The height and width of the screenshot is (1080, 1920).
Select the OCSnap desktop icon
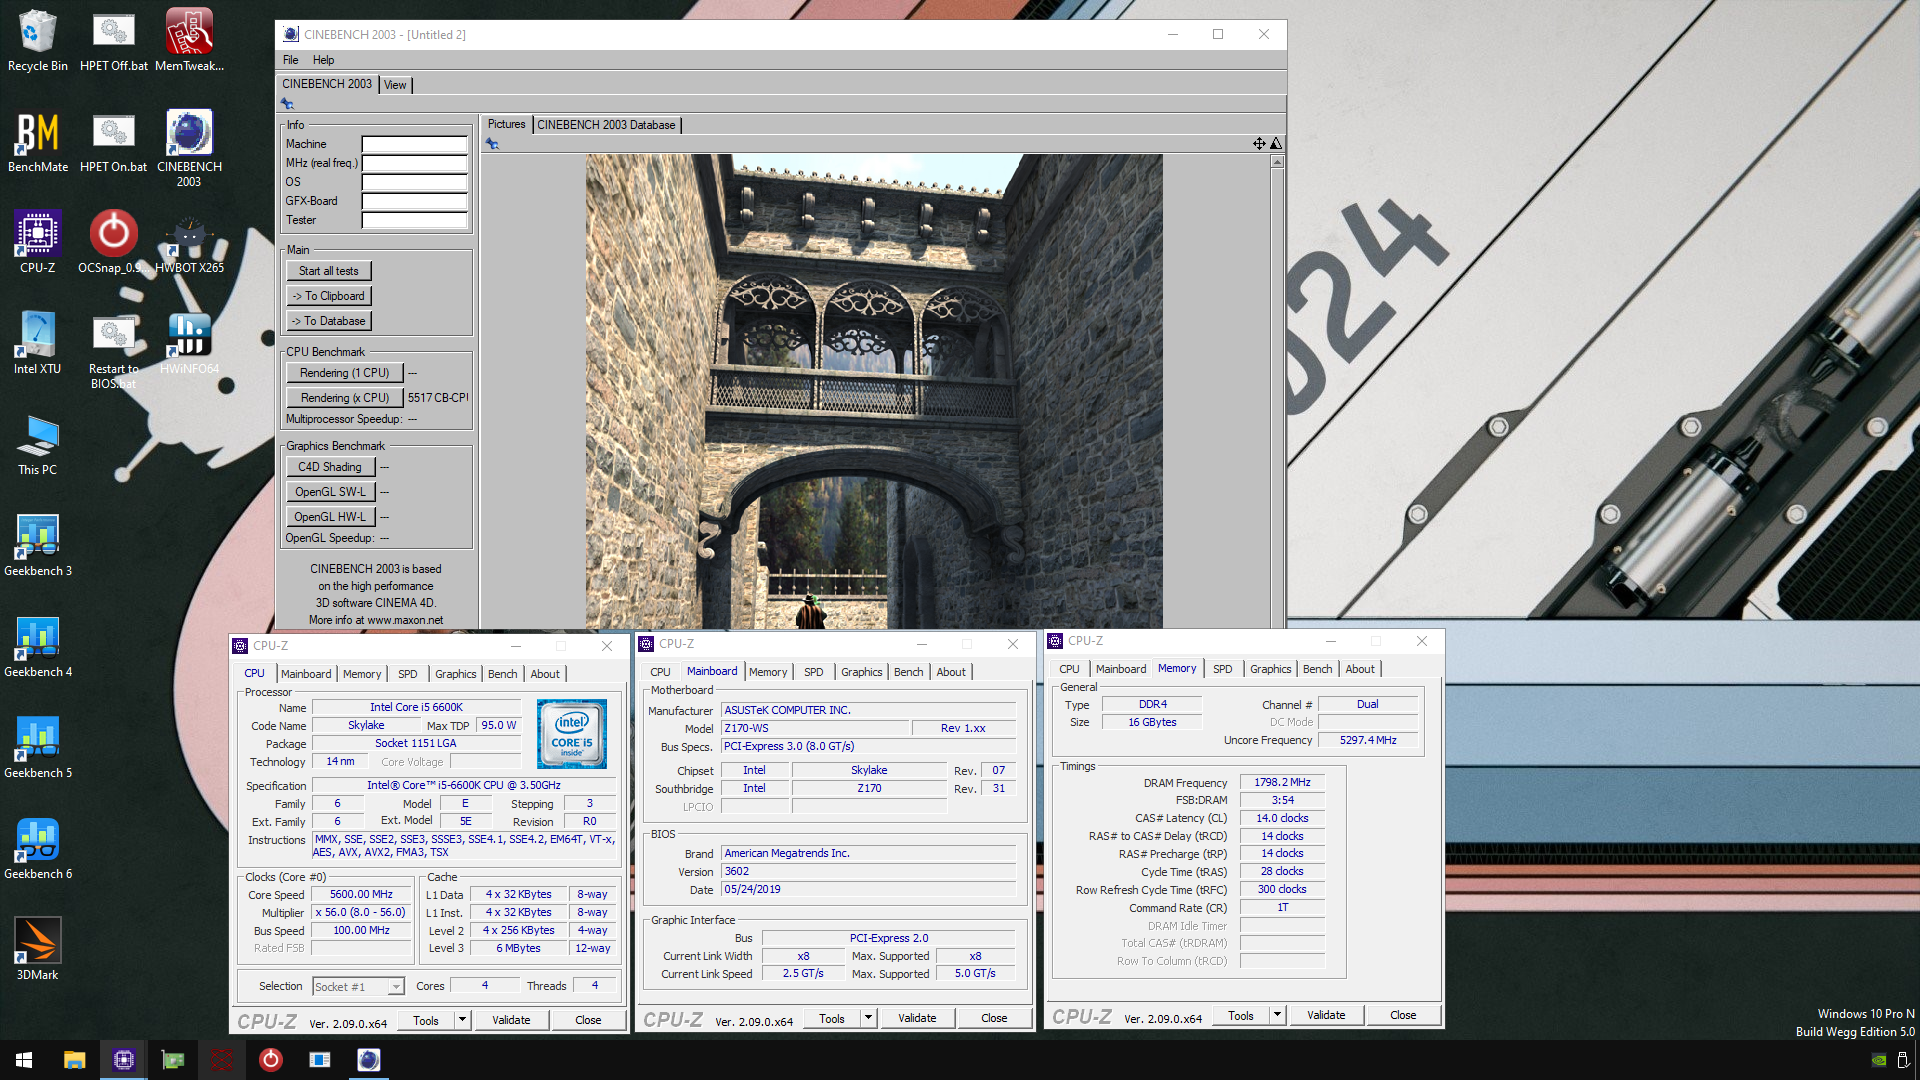click(113, 242)
